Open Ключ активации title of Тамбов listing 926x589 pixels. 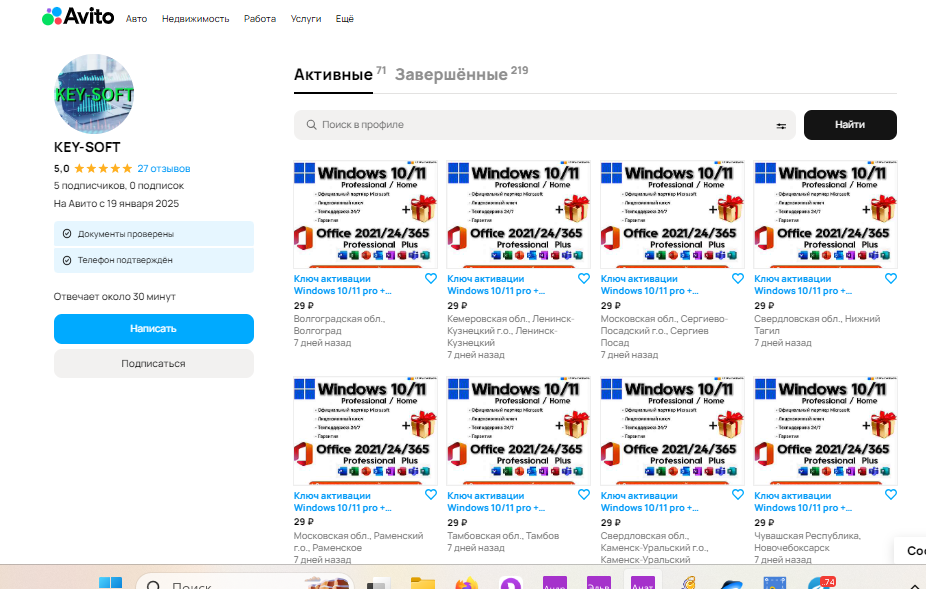pyautogui.click(x=496, y=502)
